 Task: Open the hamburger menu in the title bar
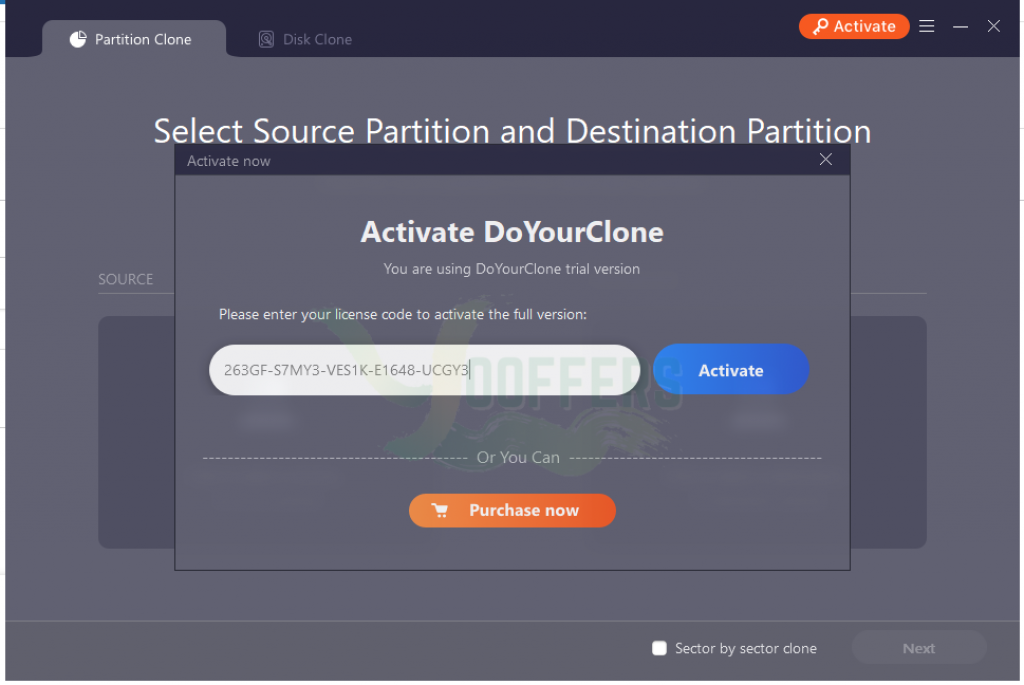click(927, 26)
